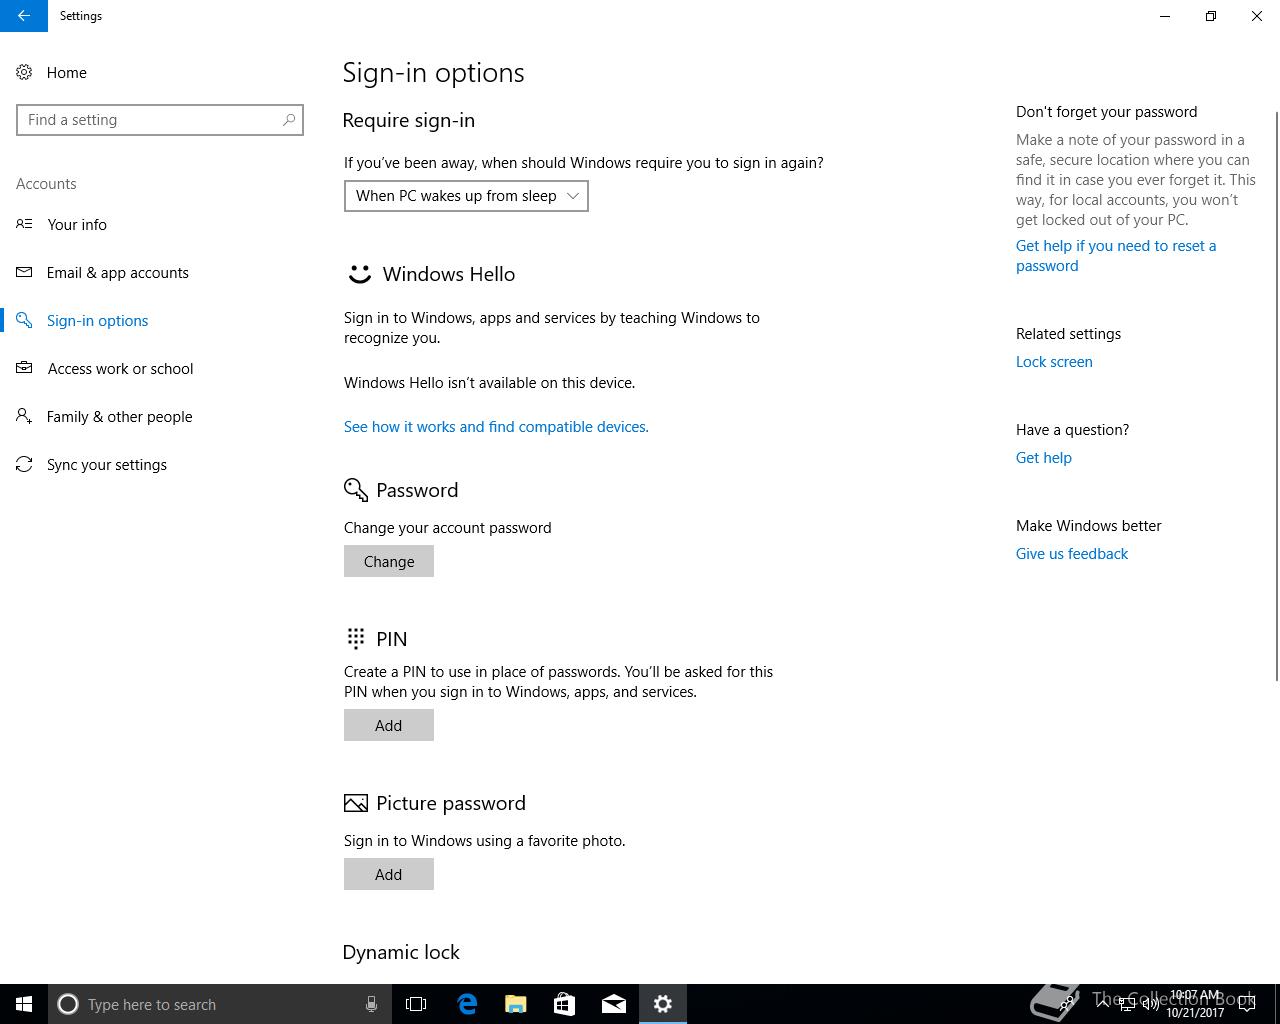Screen dimensions: 1280x1024
Task: Click the Windows Hello heading
Action: pos(448,274)
